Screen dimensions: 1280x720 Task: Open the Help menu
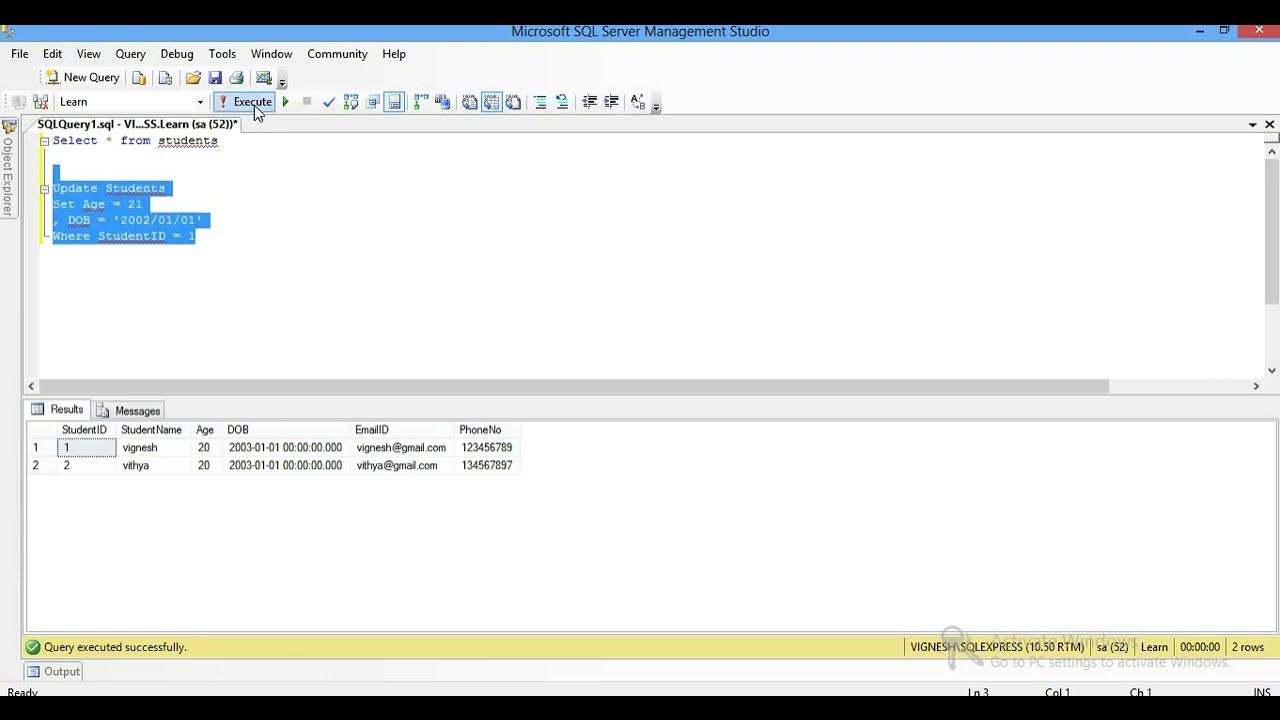pos(394,54)
